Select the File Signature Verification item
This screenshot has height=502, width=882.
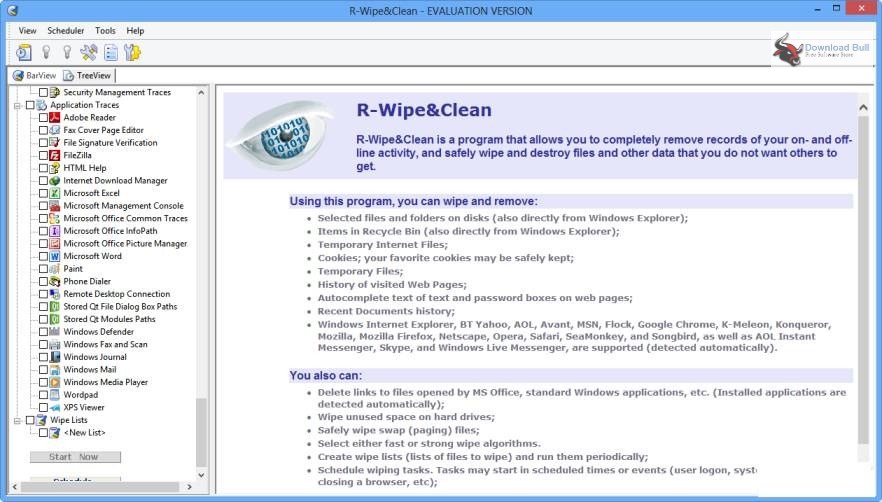coord(110,143)
